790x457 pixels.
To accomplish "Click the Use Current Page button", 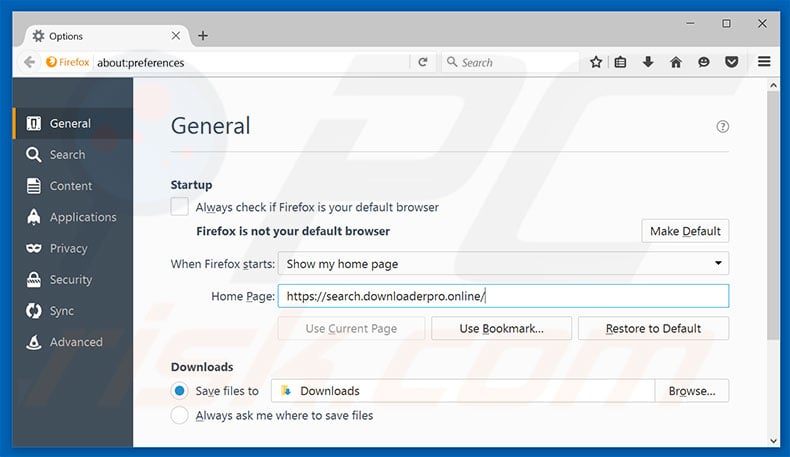I will pos(351,329).
